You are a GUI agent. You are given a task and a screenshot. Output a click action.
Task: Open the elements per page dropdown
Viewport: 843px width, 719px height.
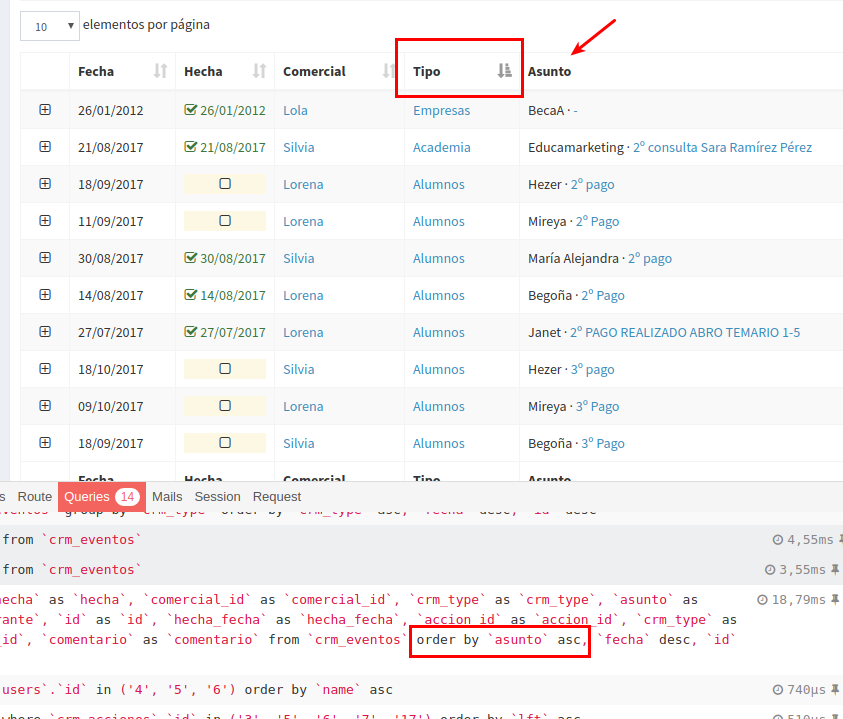(49, 26)
